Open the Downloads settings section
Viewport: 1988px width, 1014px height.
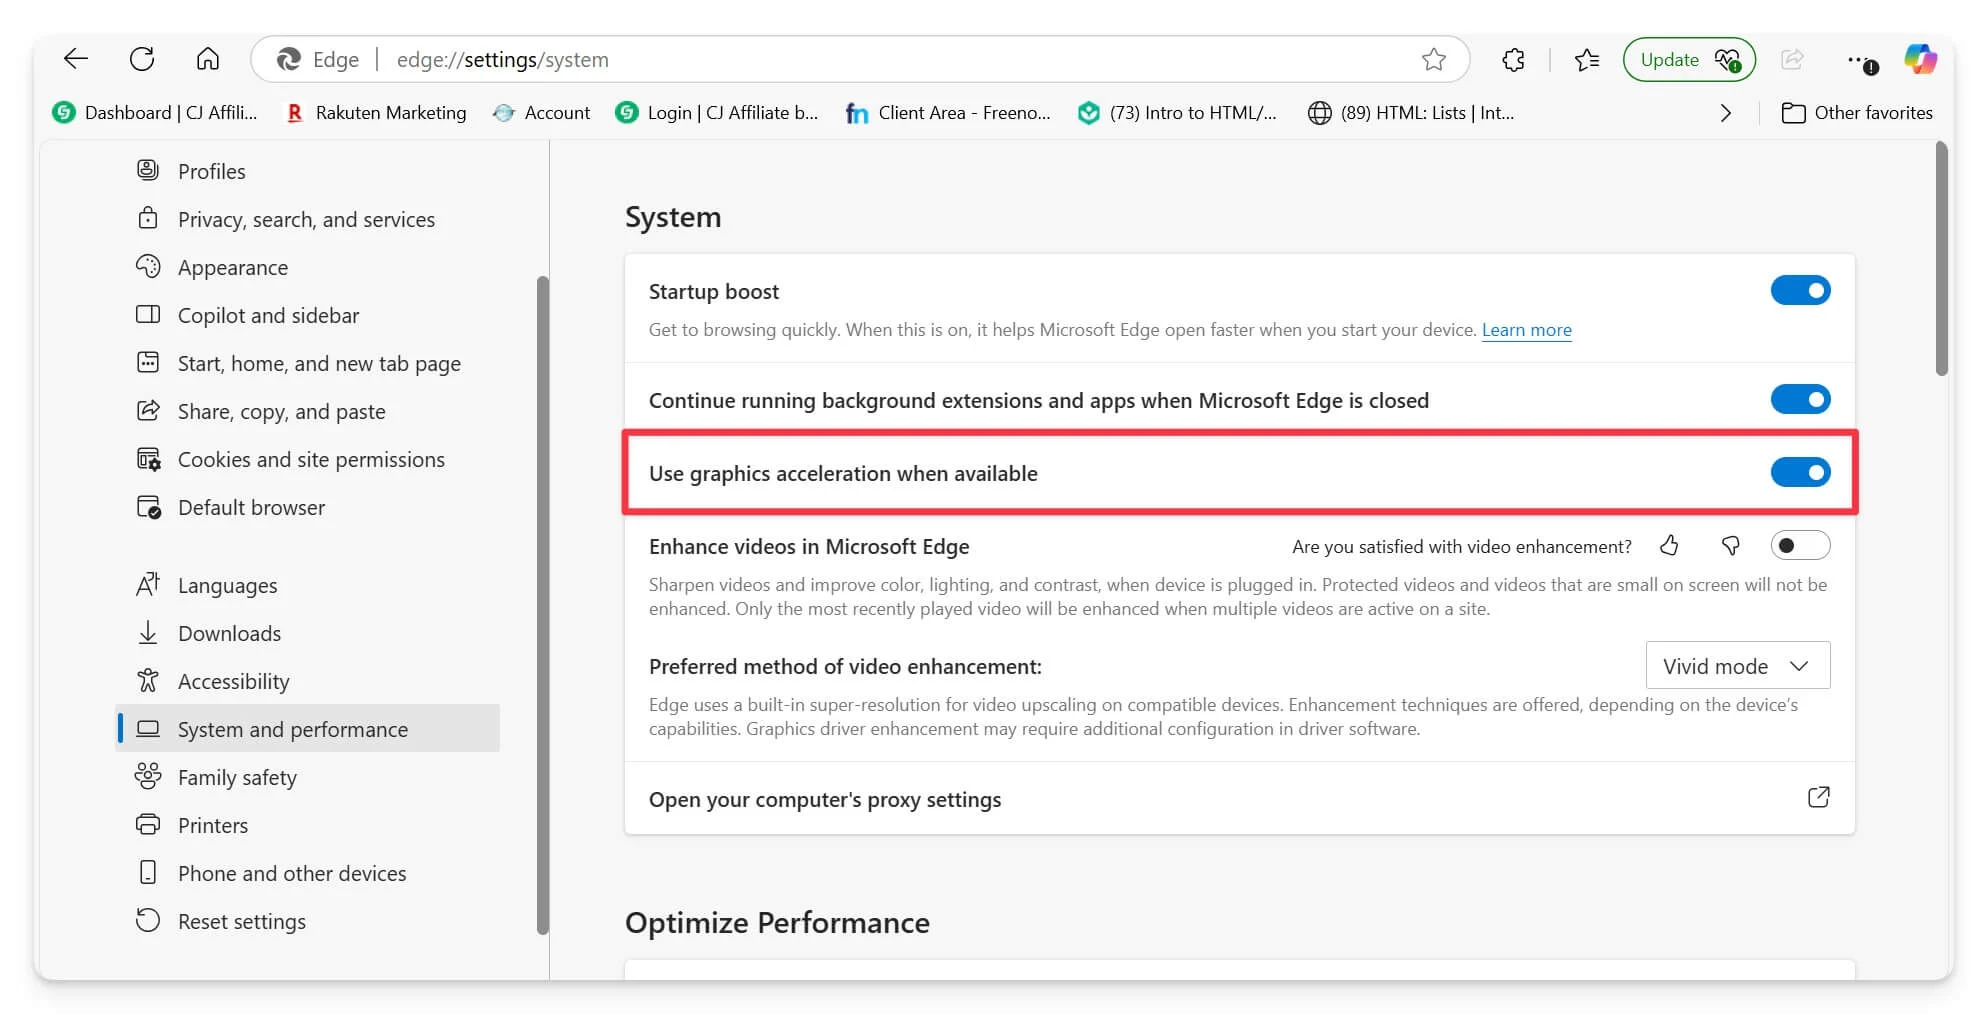229,634
